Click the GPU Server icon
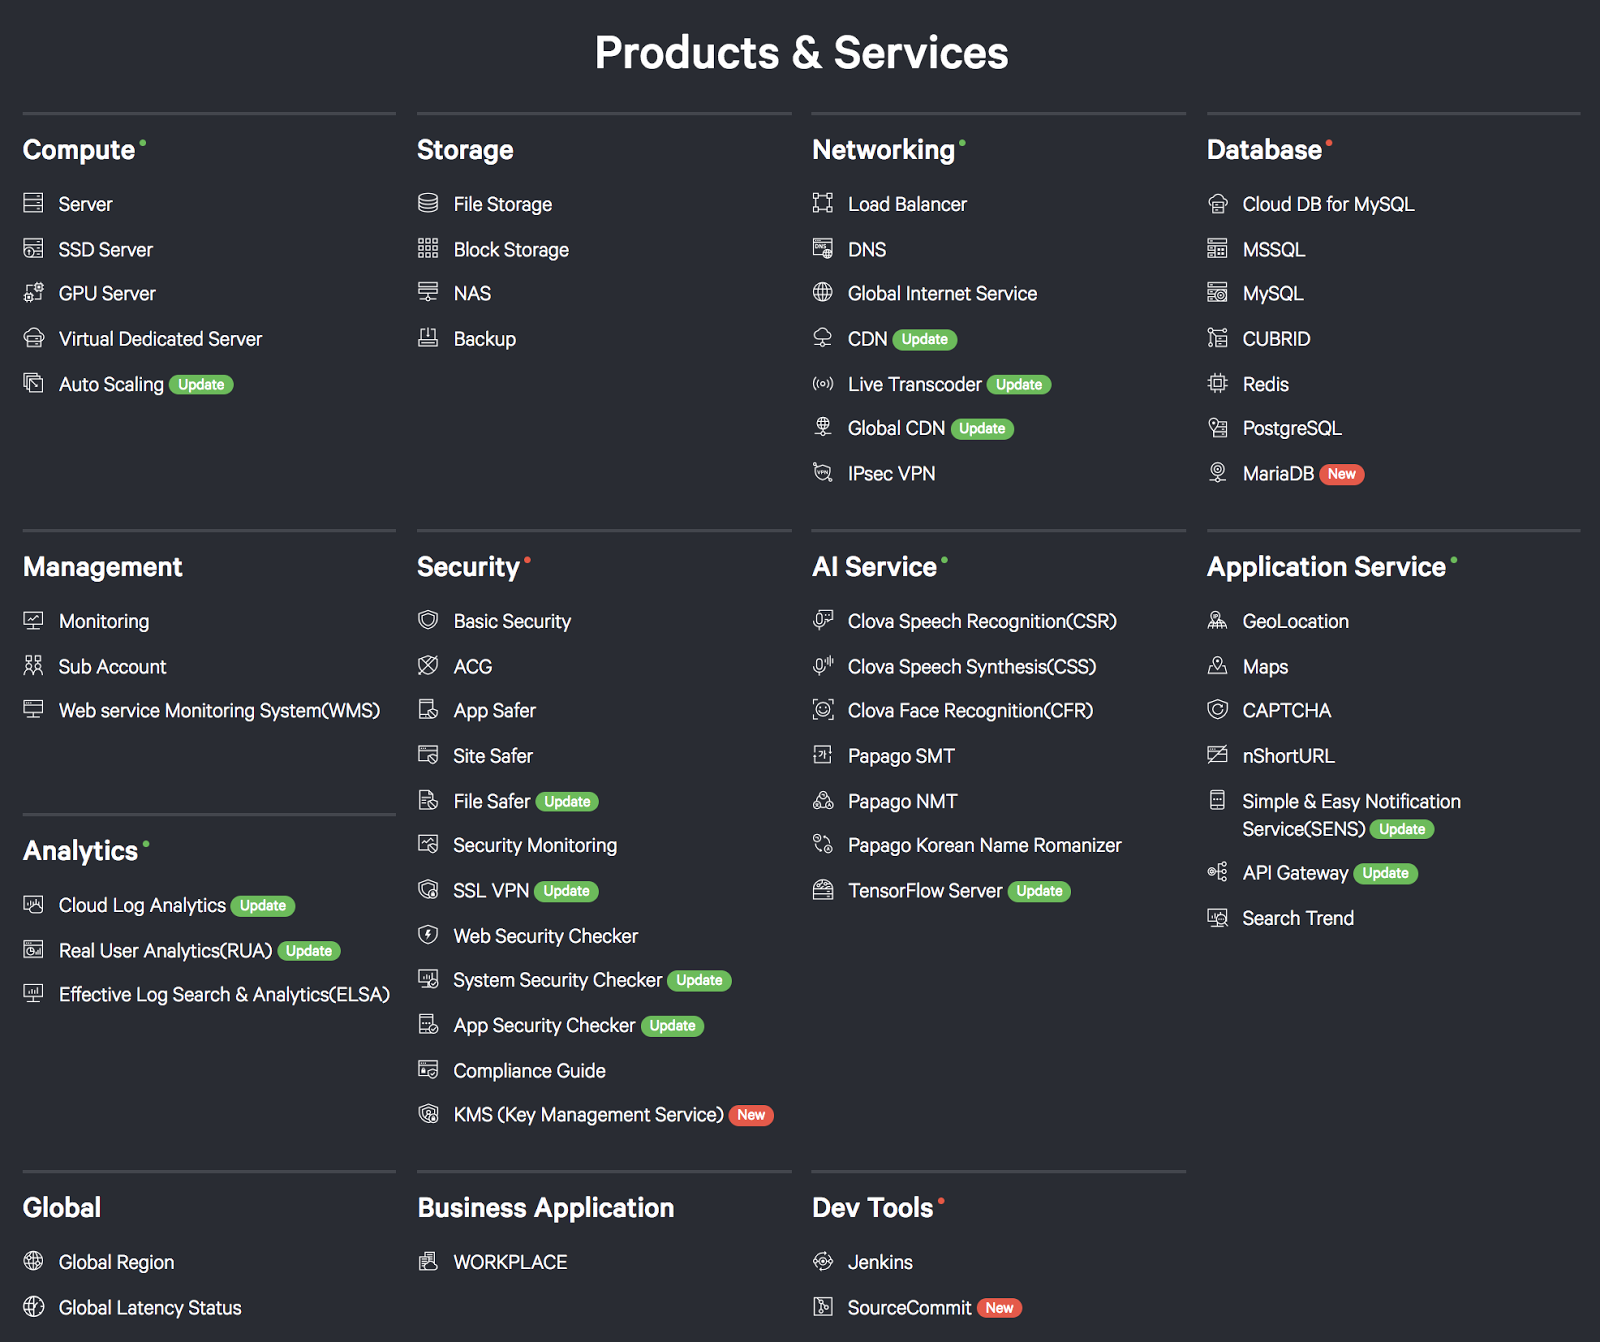The height and width of the screenshot is (1342, 1600). coord(34,293)
